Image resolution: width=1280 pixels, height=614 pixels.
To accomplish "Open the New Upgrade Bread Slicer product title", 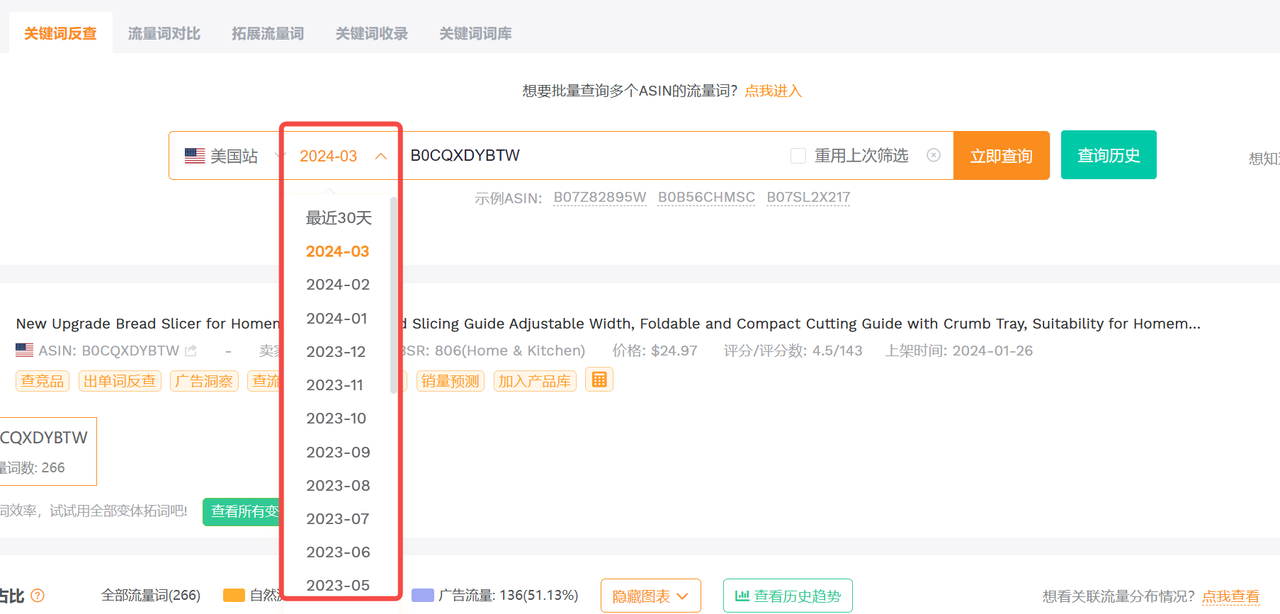I will tap(608, 324).
